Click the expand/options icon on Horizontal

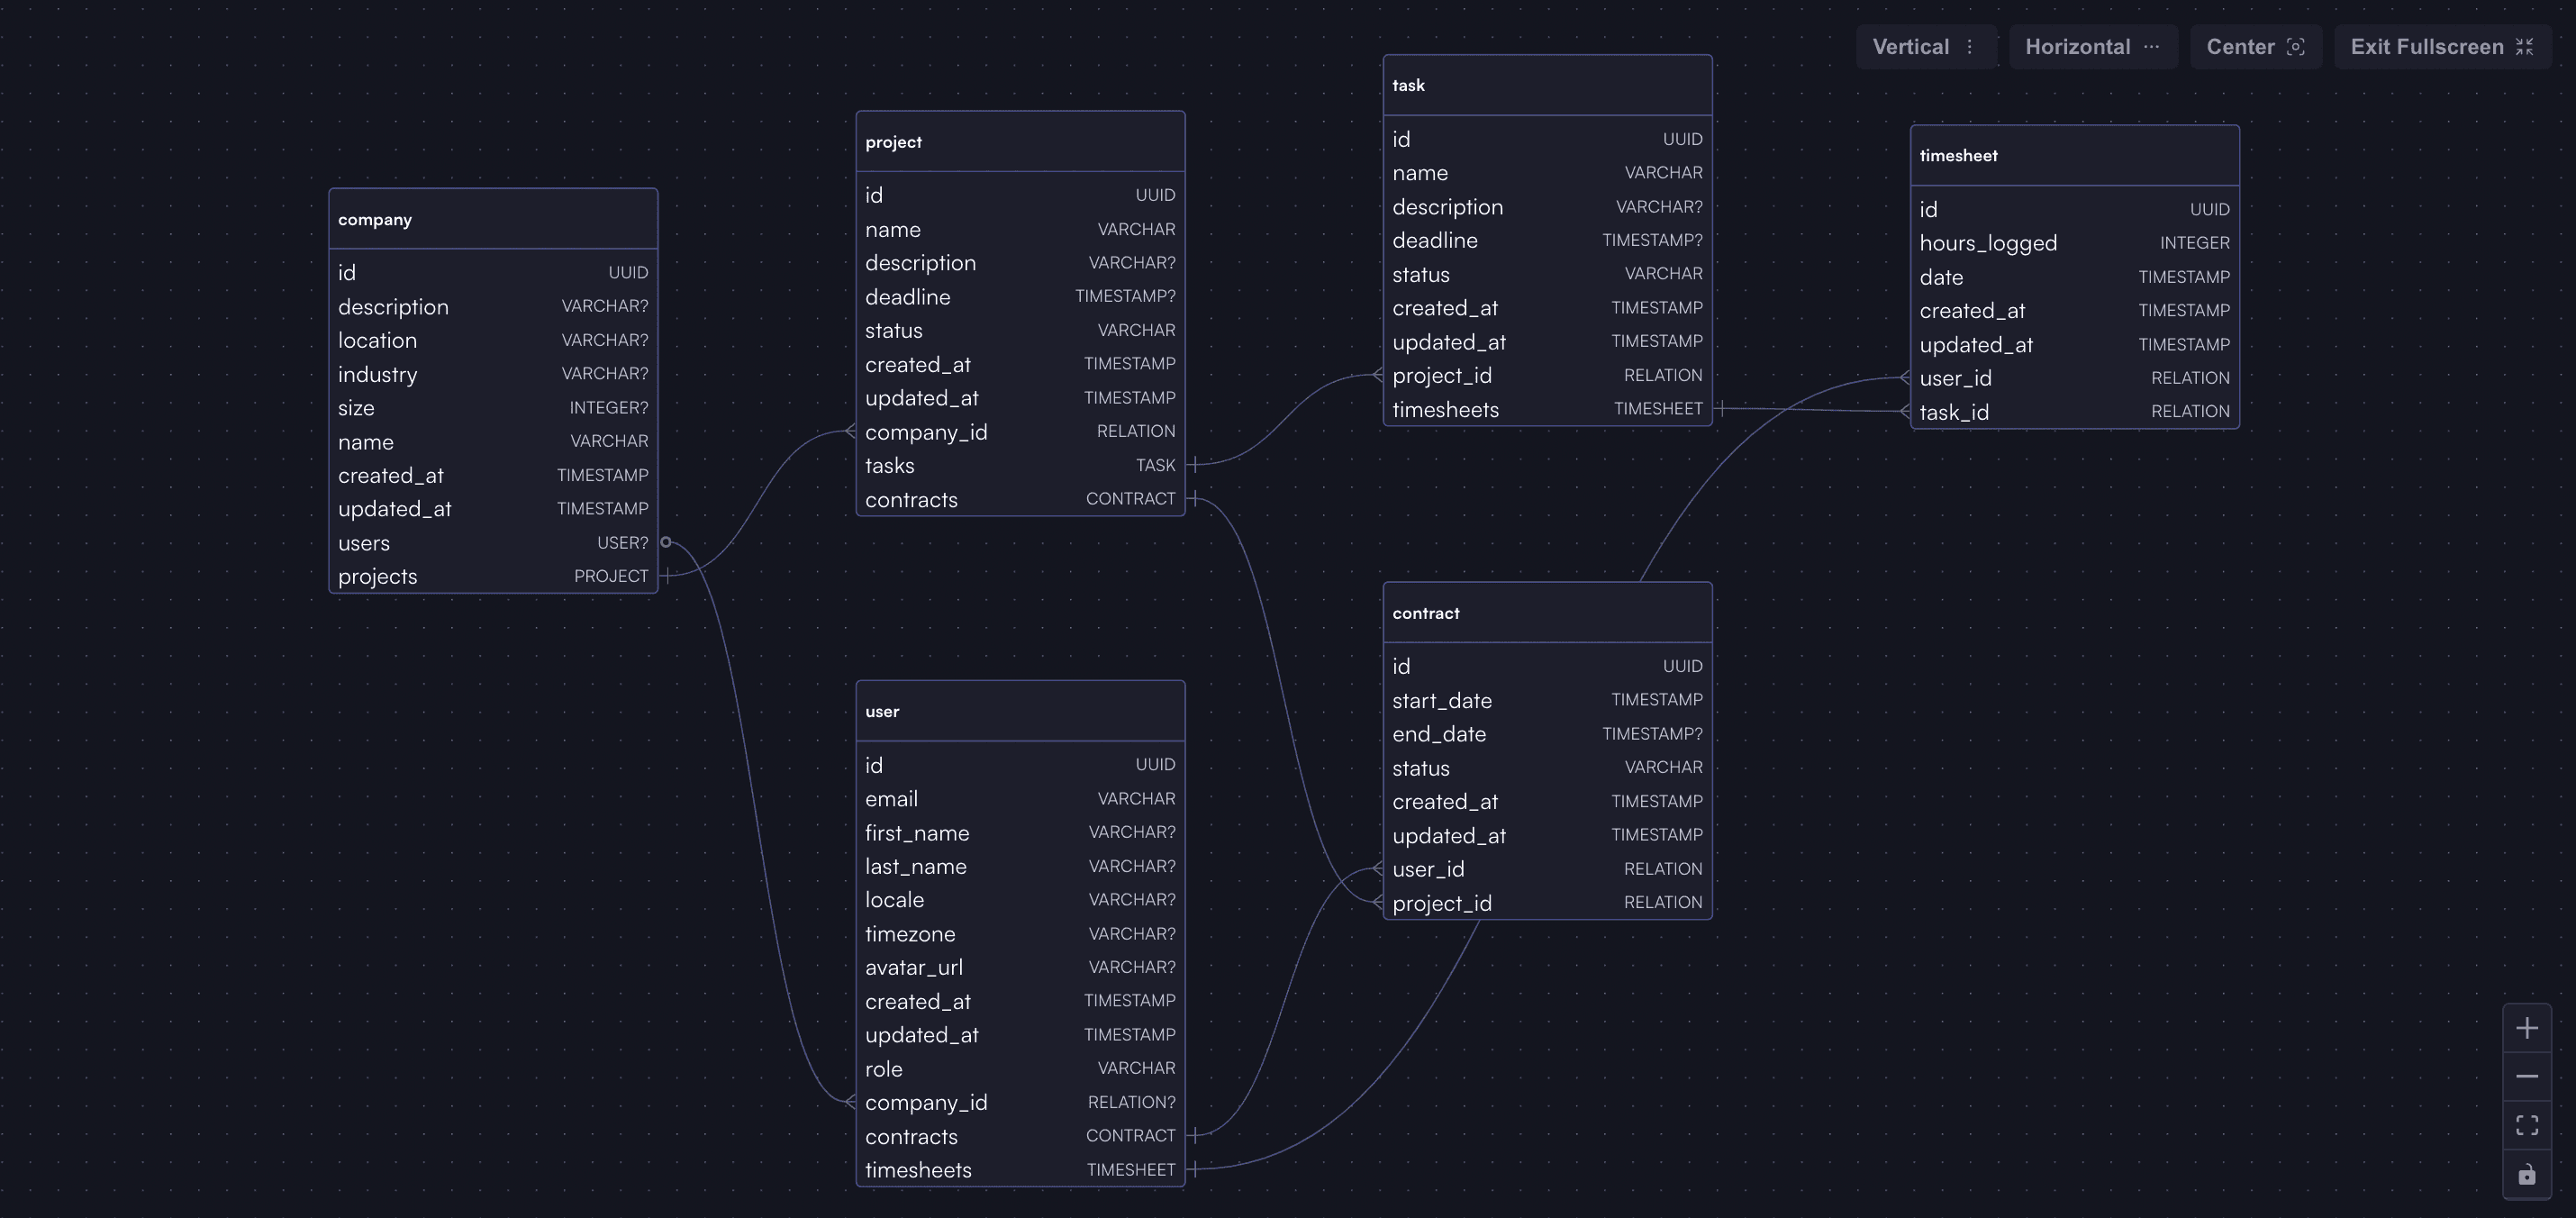(2154, 44)
